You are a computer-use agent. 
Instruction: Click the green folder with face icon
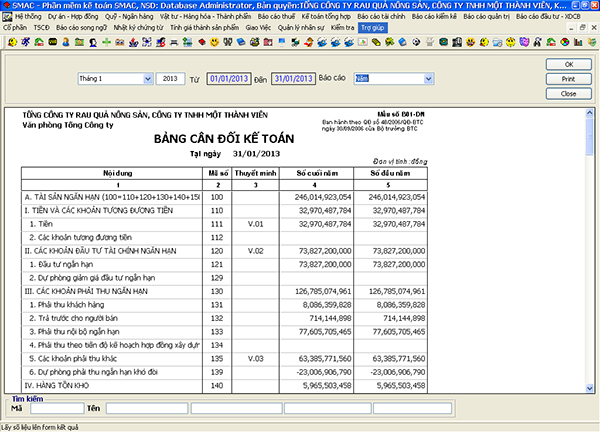click(79, 42)
